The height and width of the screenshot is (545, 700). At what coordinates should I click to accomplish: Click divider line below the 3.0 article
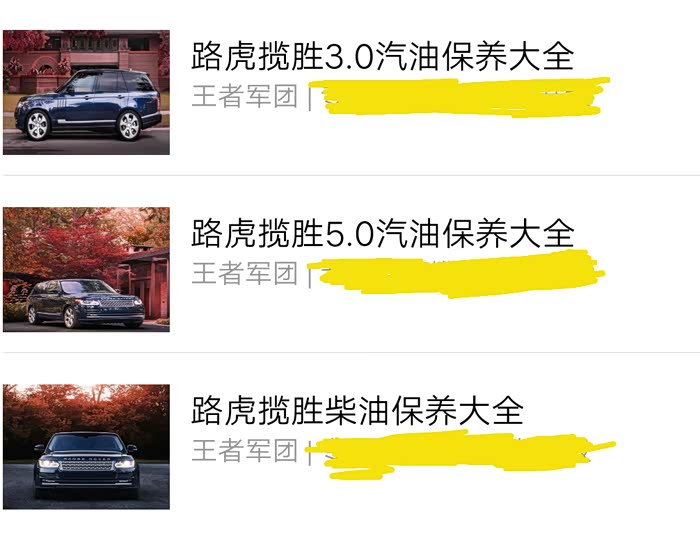[350, 175]
